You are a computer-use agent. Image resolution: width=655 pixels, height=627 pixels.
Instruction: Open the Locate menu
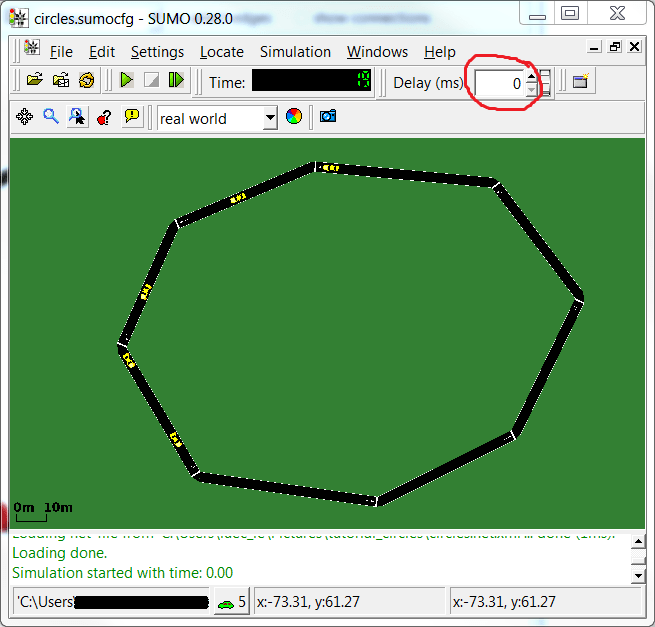click(222, 52)
